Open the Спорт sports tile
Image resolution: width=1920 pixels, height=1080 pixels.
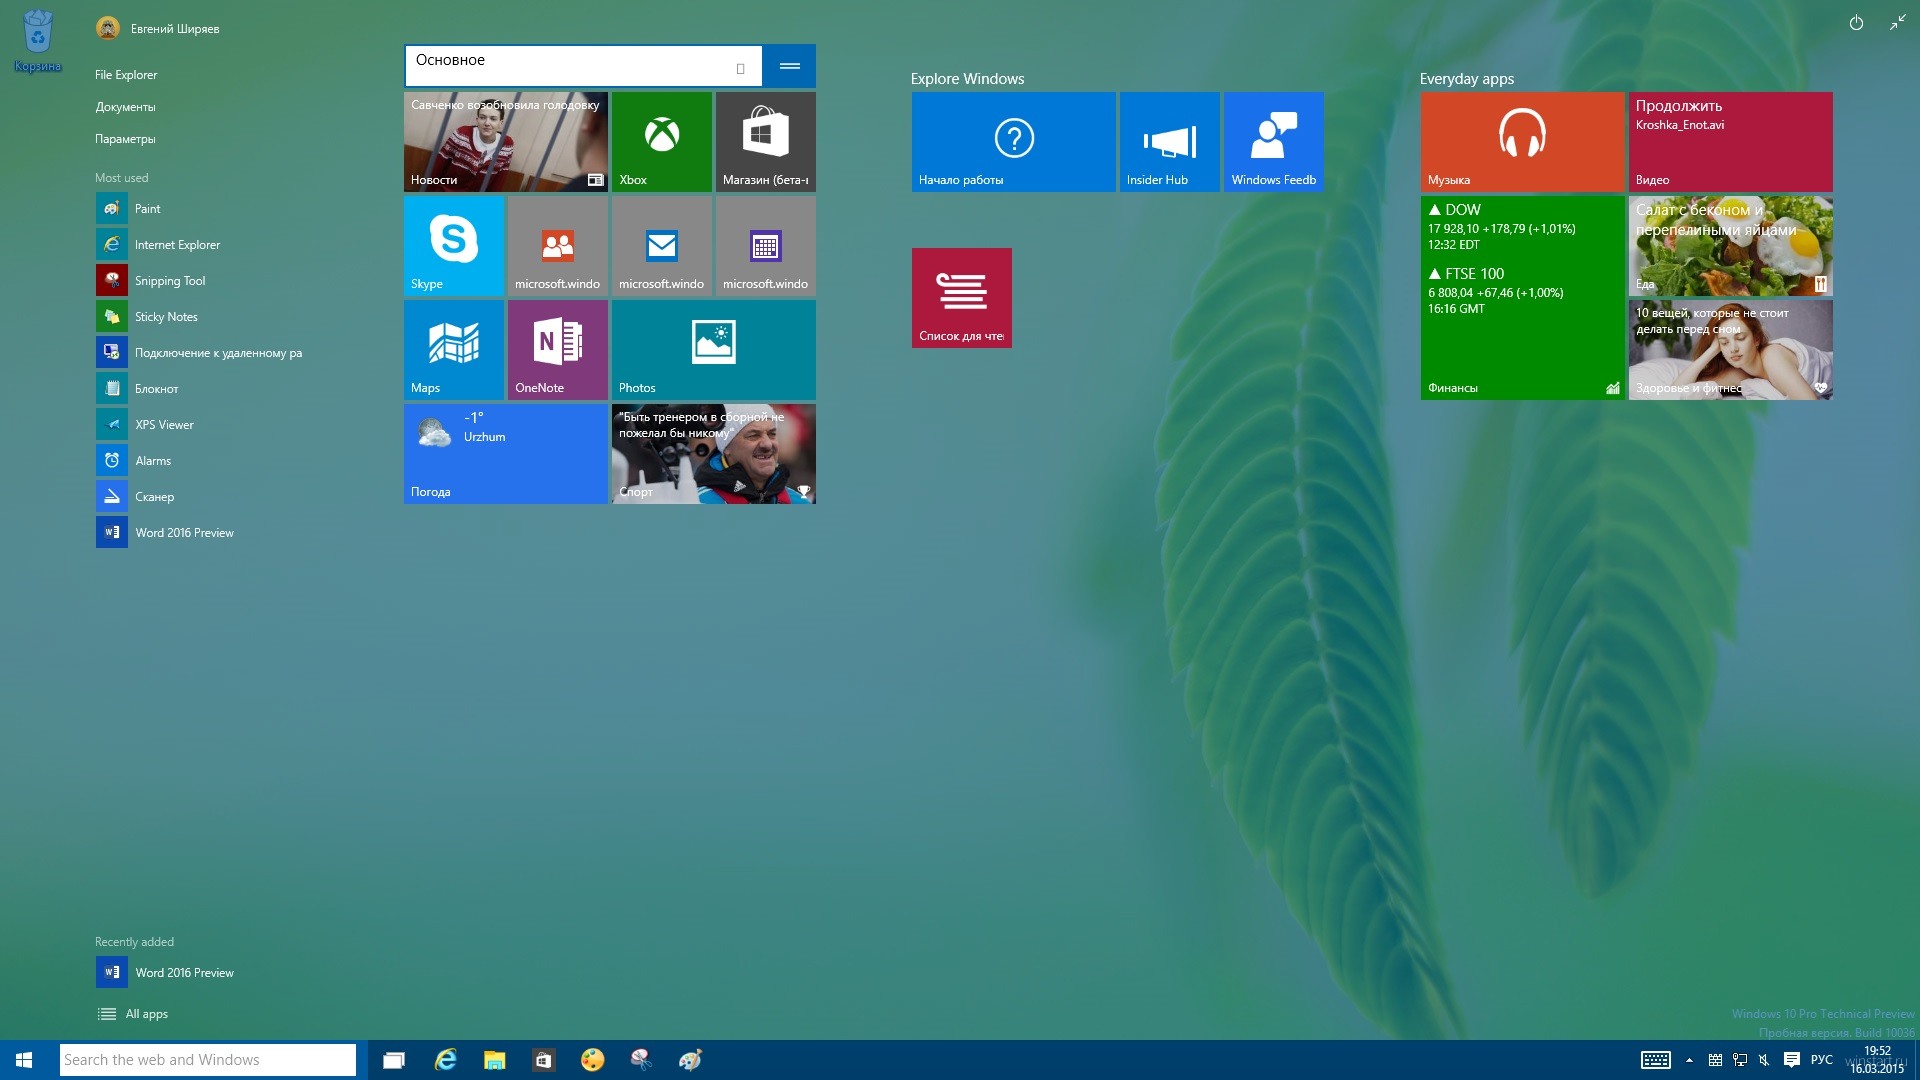(x=713, y=454)
